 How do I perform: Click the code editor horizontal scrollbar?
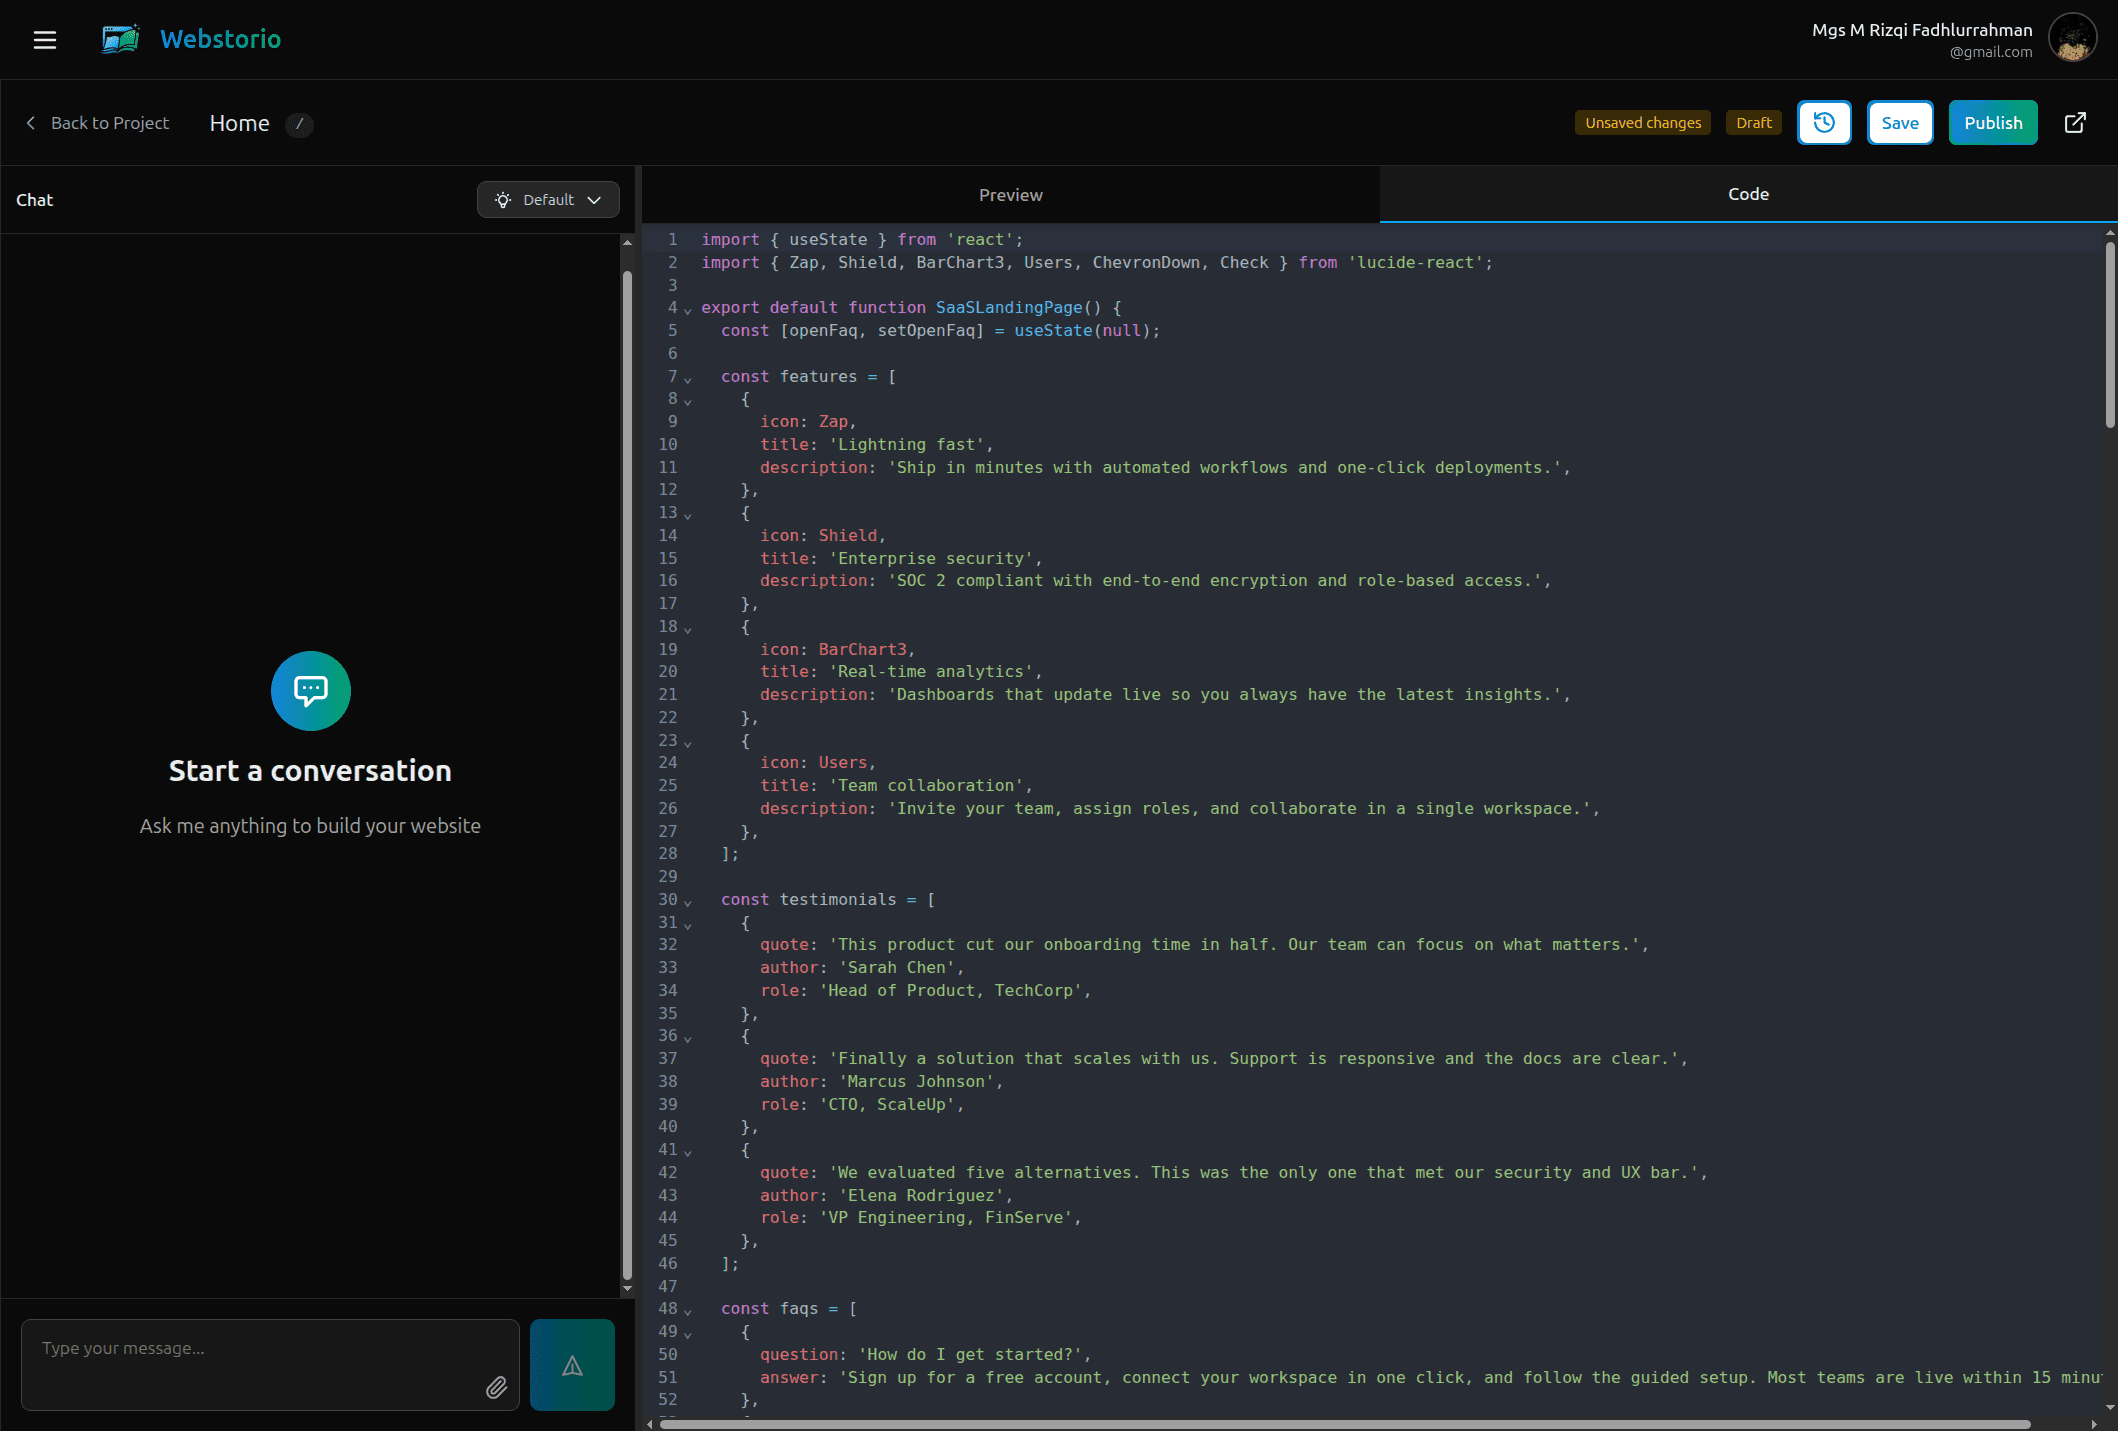tap(1345, 1424)
